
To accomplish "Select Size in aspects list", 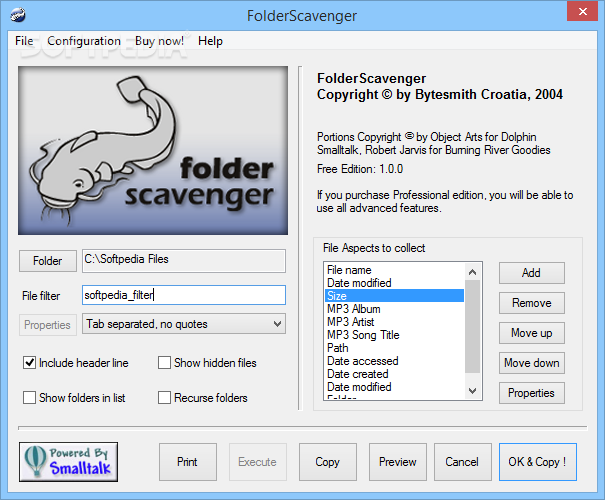I will coord(394,296).
